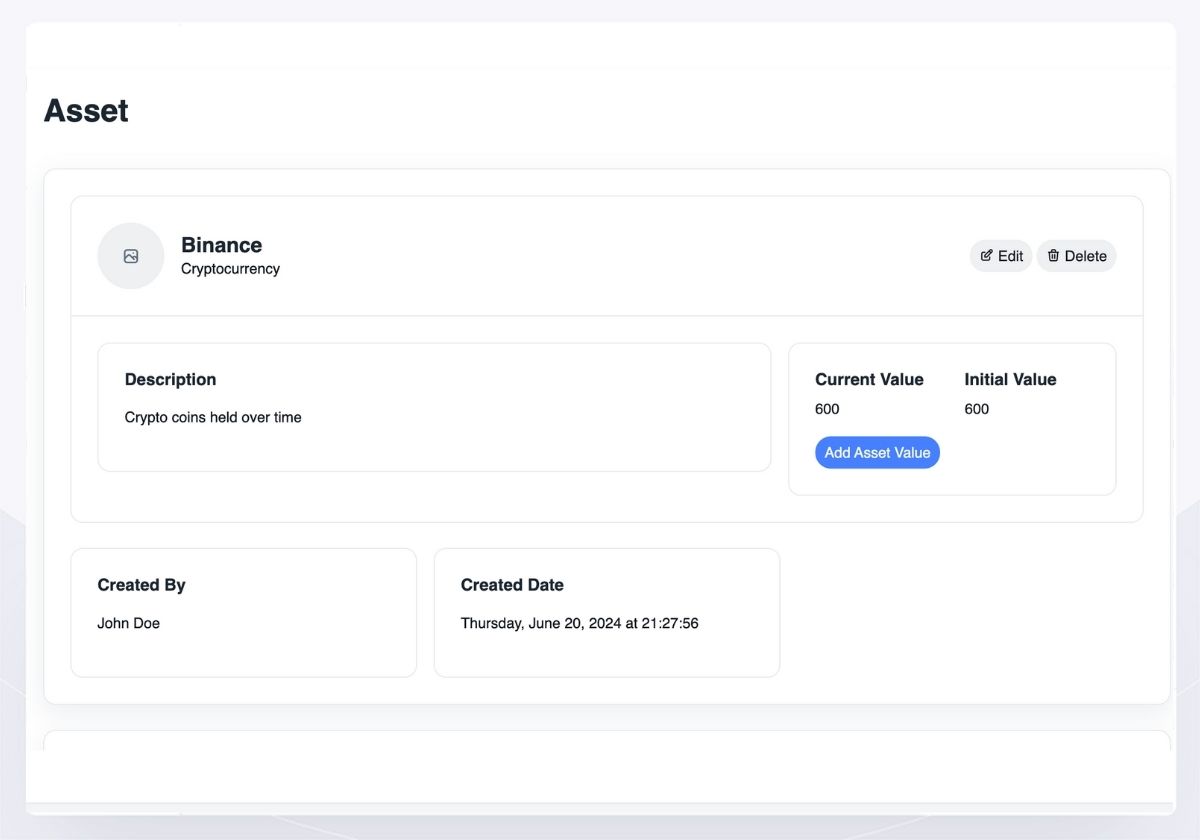Select 'Crypto coins held over time' text
This screenshot has width=1200, height=840.
point(213,417)
